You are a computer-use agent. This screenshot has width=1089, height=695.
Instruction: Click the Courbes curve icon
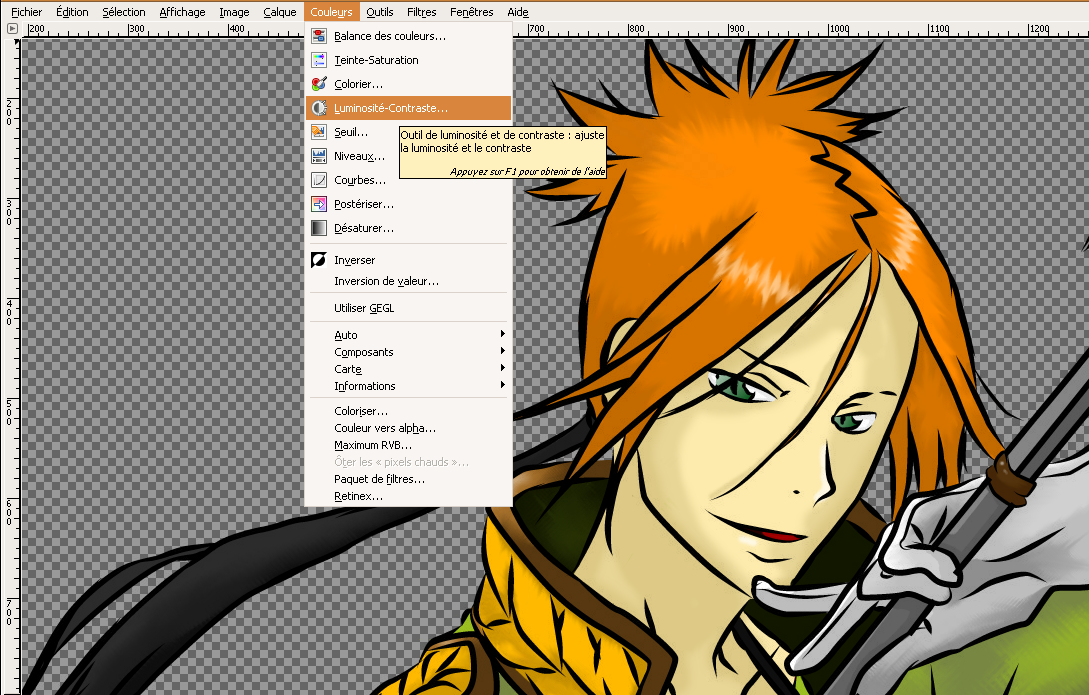(x=319, y=180)
